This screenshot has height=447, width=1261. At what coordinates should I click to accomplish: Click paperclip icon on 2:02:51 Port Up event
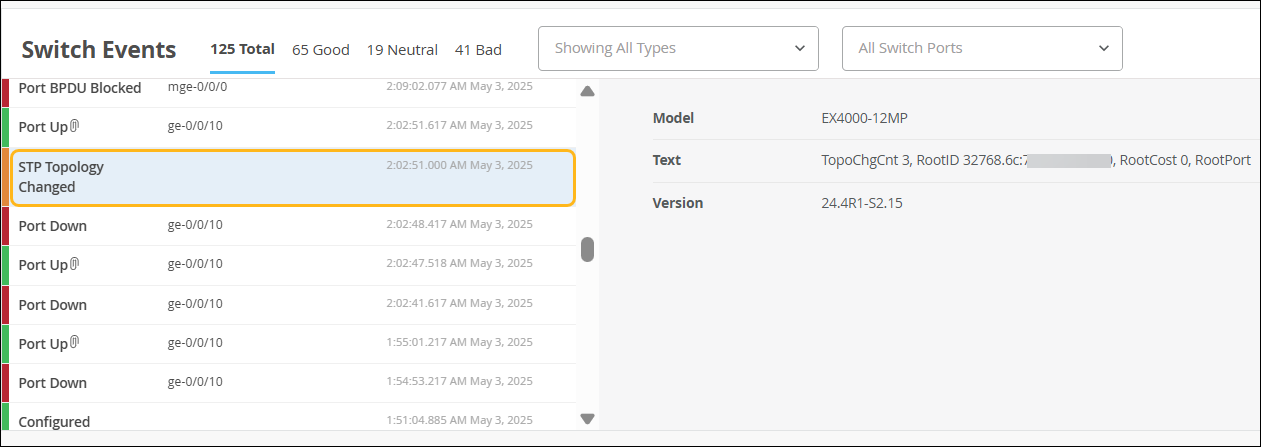click(x=74, y=126)
